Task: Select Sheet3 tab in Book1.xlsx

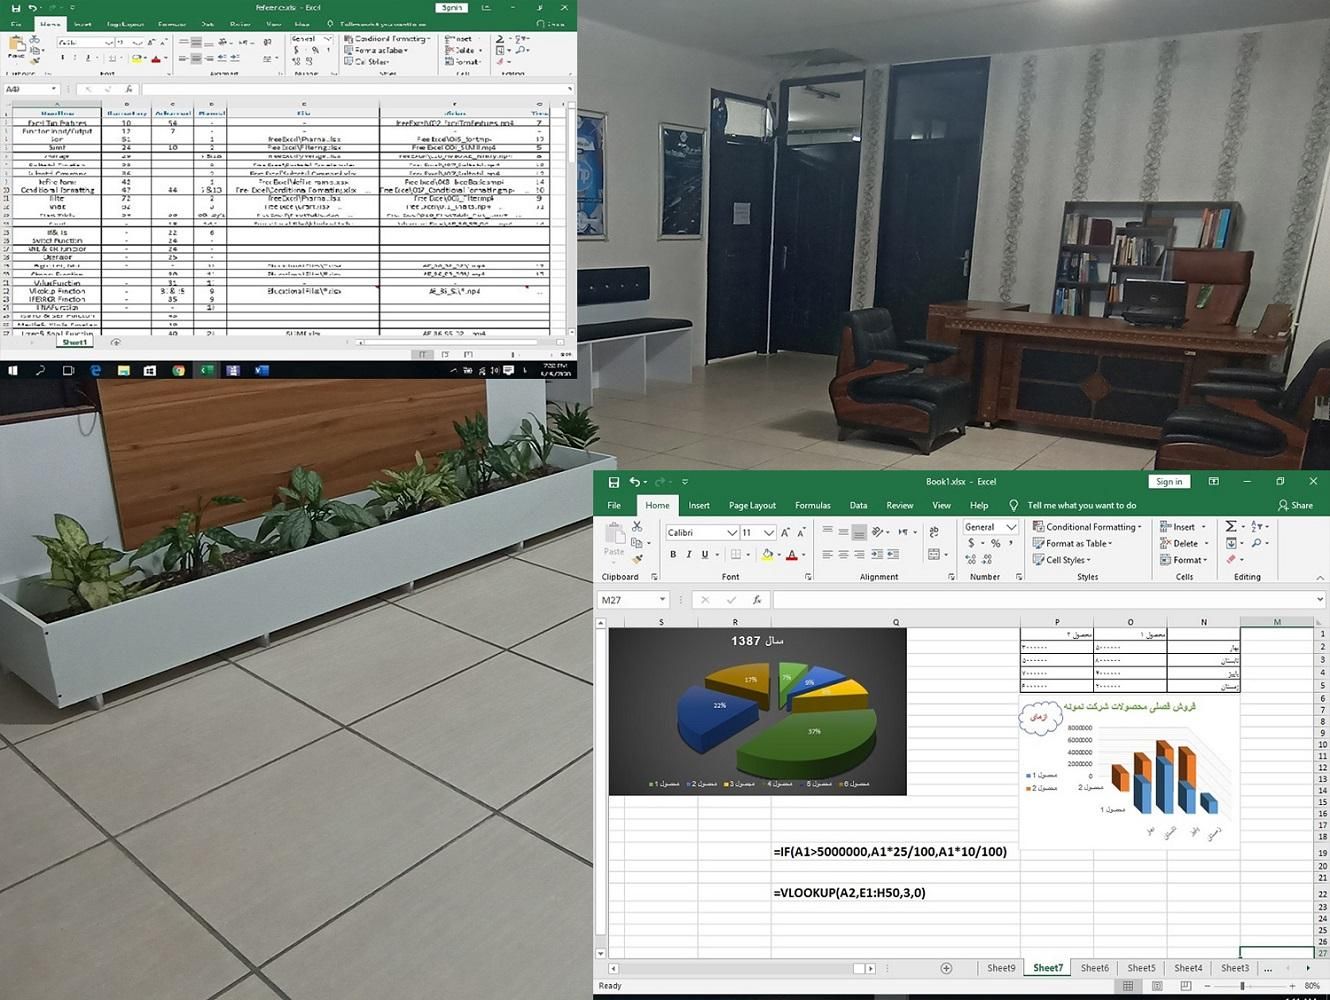Action: (1235, 968)
